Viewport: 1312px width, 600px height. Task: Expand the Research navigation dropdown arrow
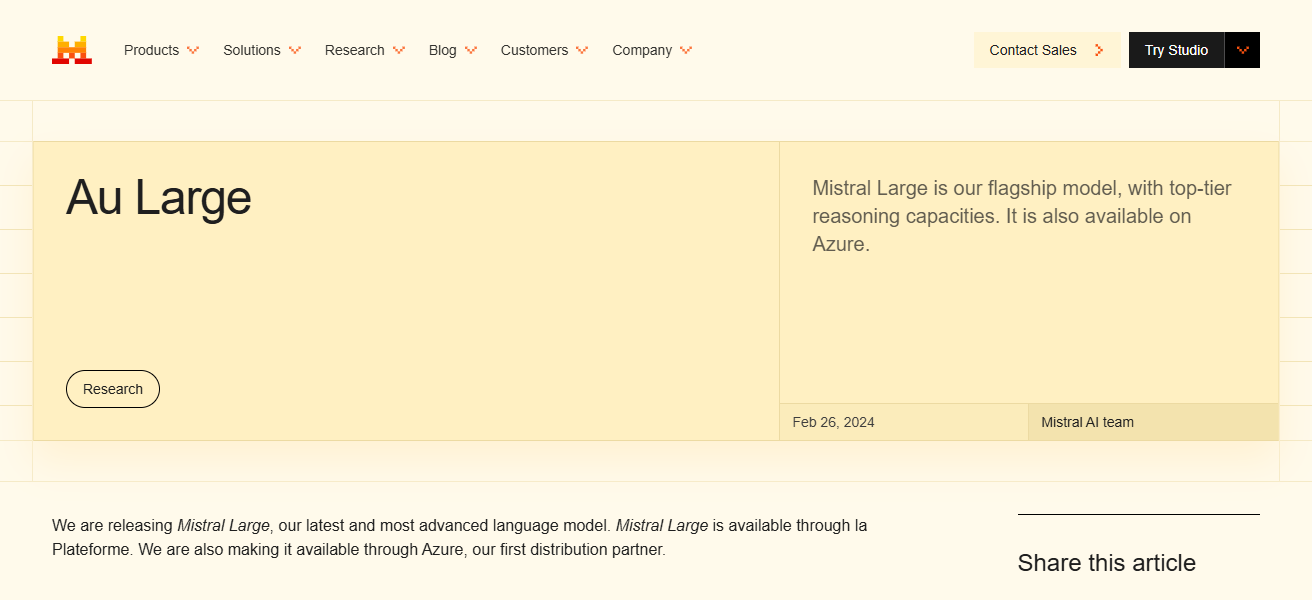[x=399, y=50]
